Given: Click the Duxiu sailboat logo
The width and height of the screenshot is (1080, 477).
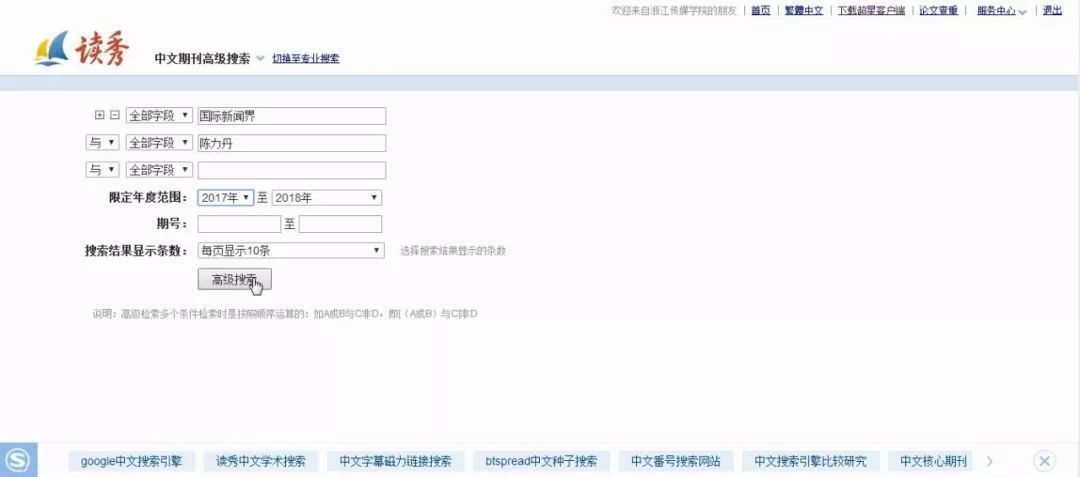Looking at the screenshot, I should [81, 49].
